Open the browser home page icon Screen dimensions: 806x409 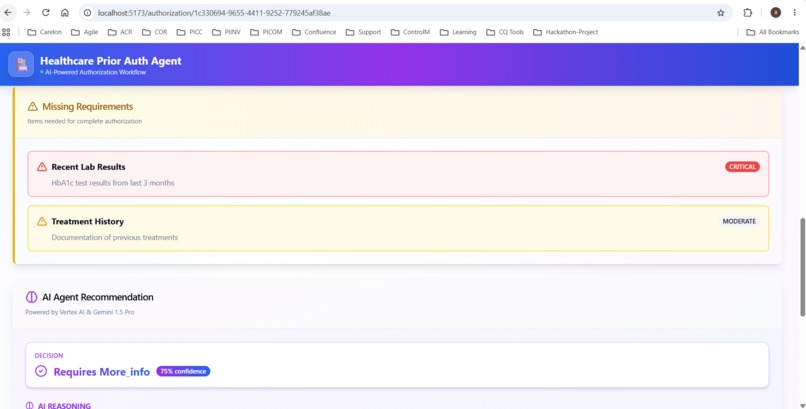pyautogui.click(x=65, y=12)
